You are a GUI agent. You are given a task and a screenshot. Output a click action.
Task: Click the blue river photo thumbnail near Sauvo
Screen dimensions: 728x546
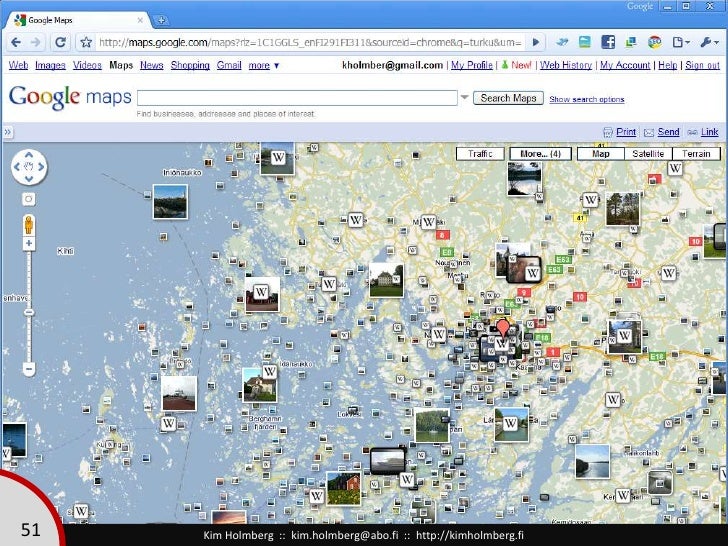(592, 462)
